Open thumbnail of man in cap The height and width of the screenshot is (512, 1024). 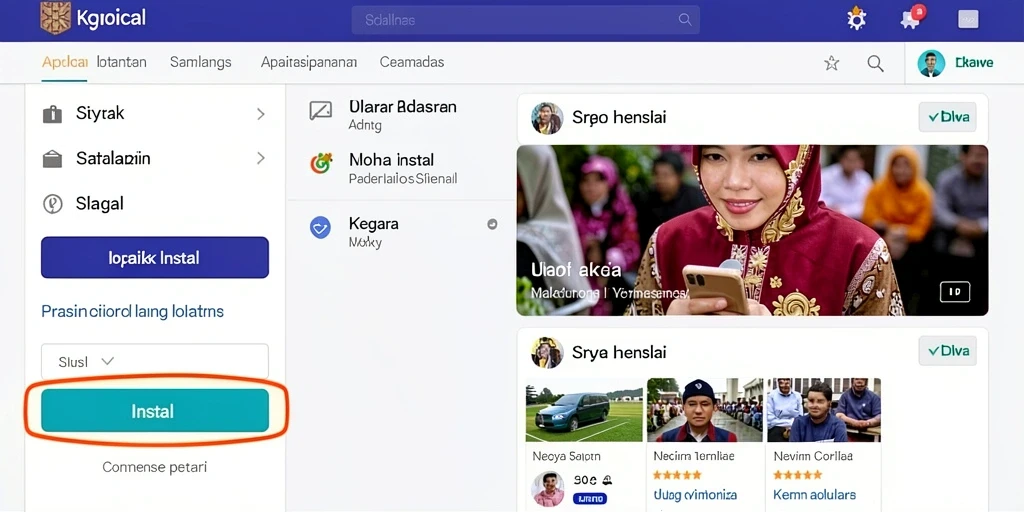point(705,410)
